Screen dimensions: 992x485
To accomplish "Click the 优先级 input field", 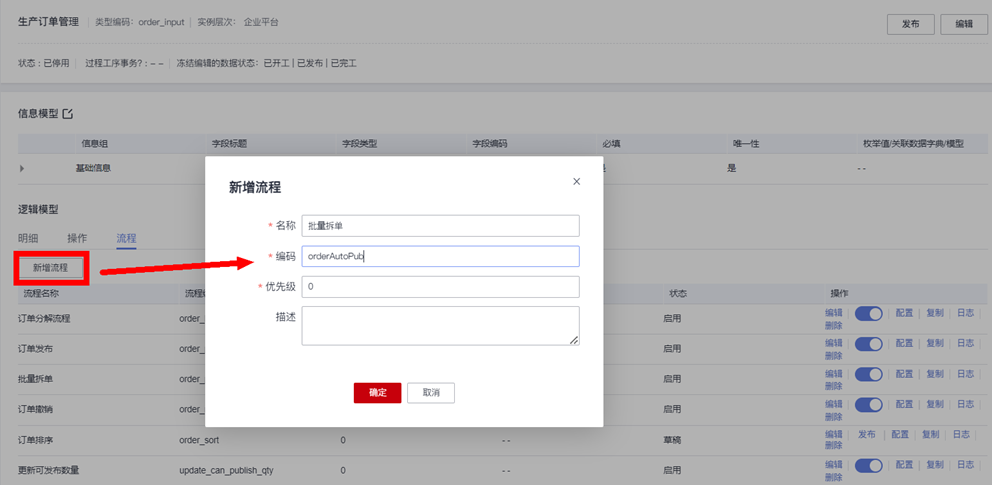I will pos(440,286).
